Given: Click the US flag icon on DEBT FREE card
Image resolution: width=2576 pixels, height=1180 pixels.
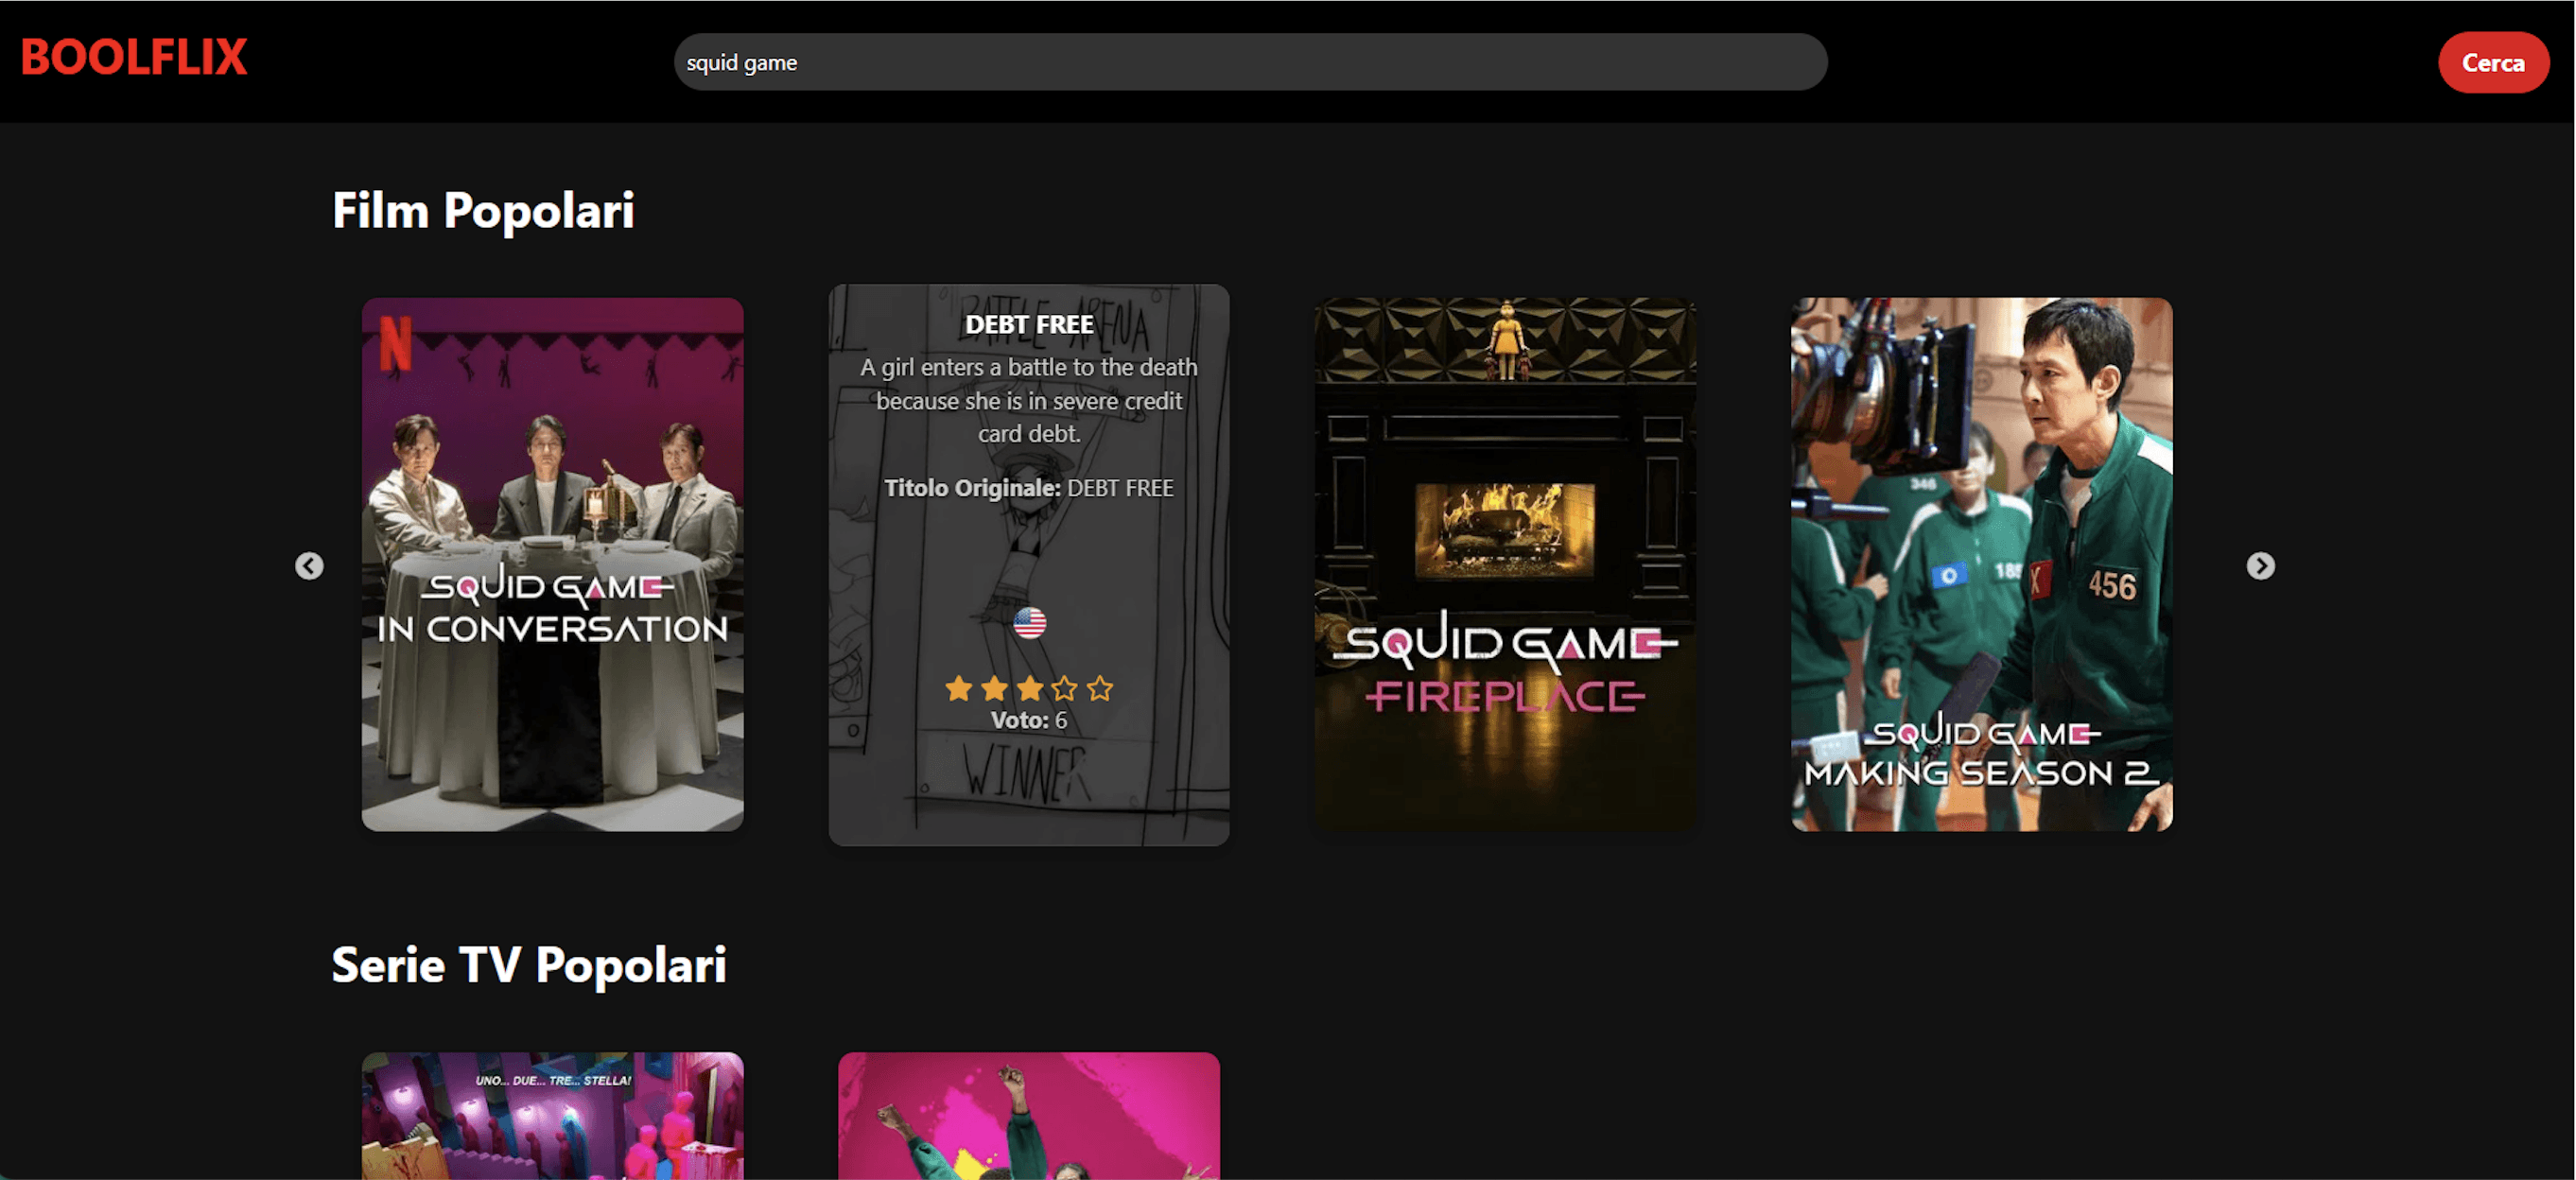Looking at the screenshot, I should 1029,623.
